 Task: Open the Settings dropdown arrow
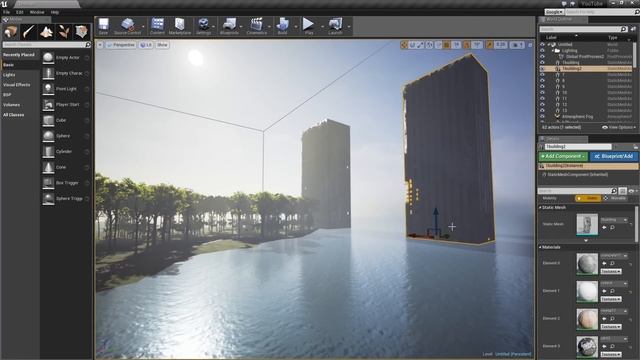tap(213, 27)
